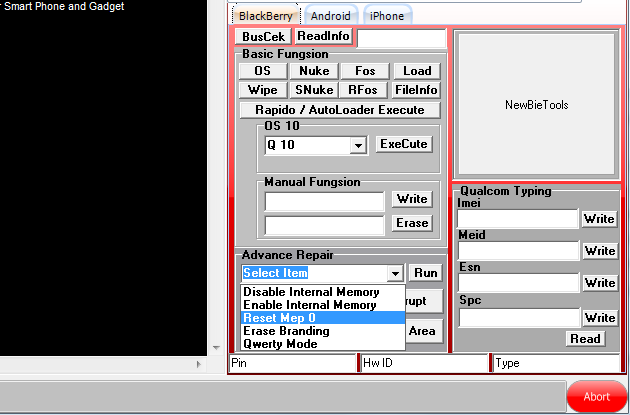Screen dimensions: 630x415
Task: Open the iPhone tab
Action: point(387,16)
